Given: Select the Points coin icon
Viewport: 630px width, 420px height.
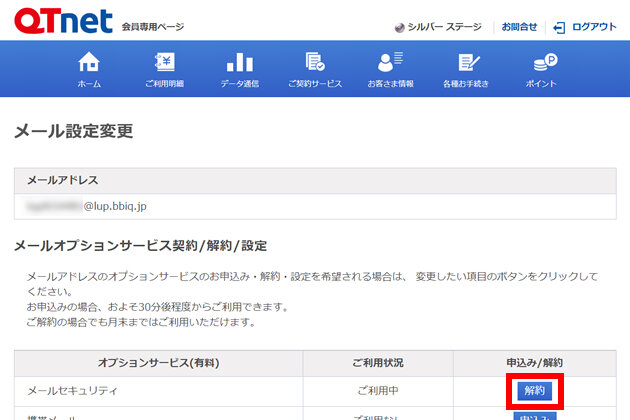Looking at the screenshot, I should pos(543,62).
